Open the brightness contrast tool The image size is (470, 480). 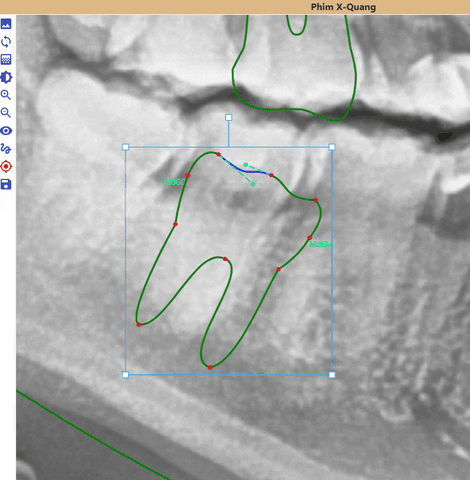[x=6, y=77]
